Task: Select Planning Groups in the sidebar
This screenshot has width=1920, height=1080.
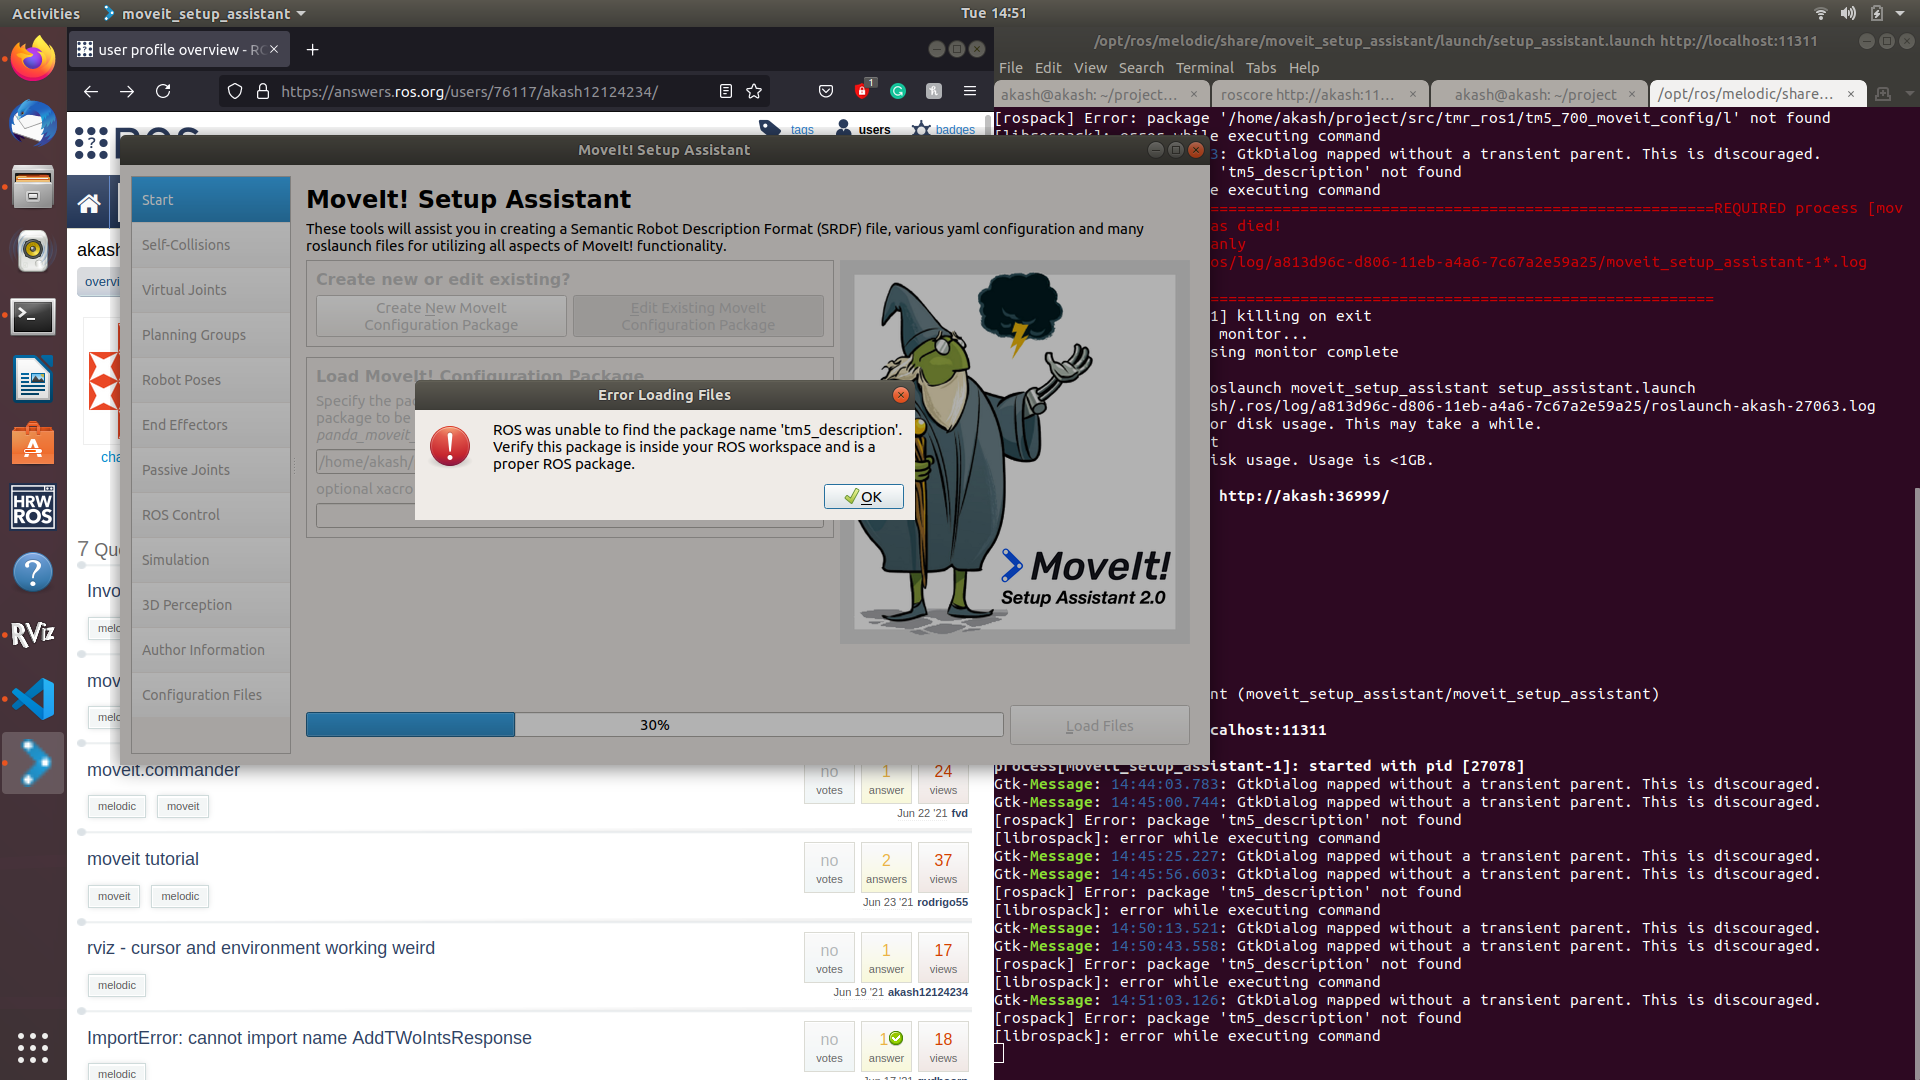Action: (211, 335)
